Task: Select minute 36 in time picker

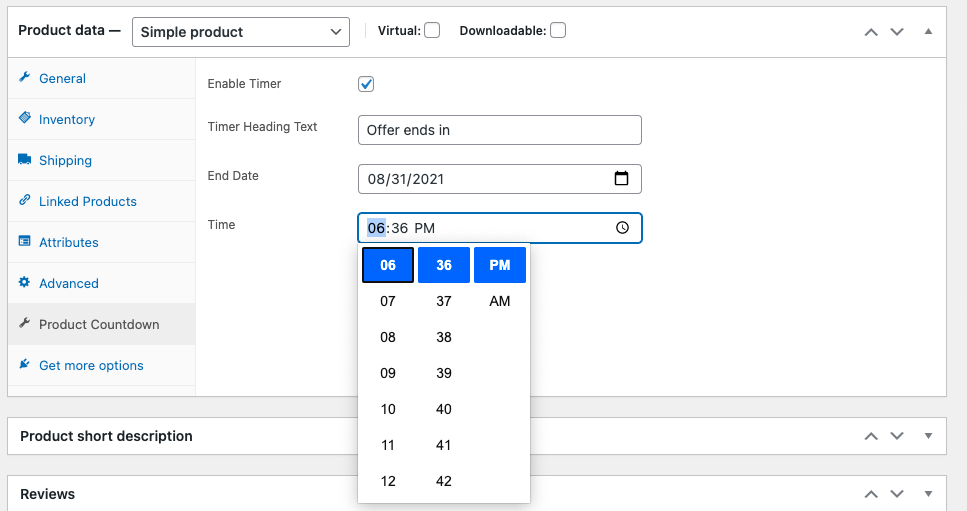Action: (x=444, y=265)
